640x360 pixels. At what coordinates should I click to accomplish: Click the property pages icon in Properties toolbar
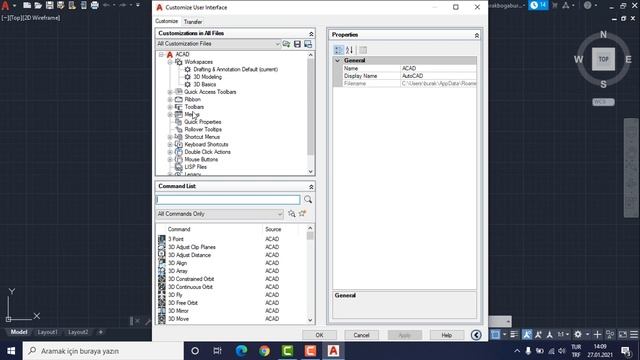pyautogui.click(x=362, y=50)
